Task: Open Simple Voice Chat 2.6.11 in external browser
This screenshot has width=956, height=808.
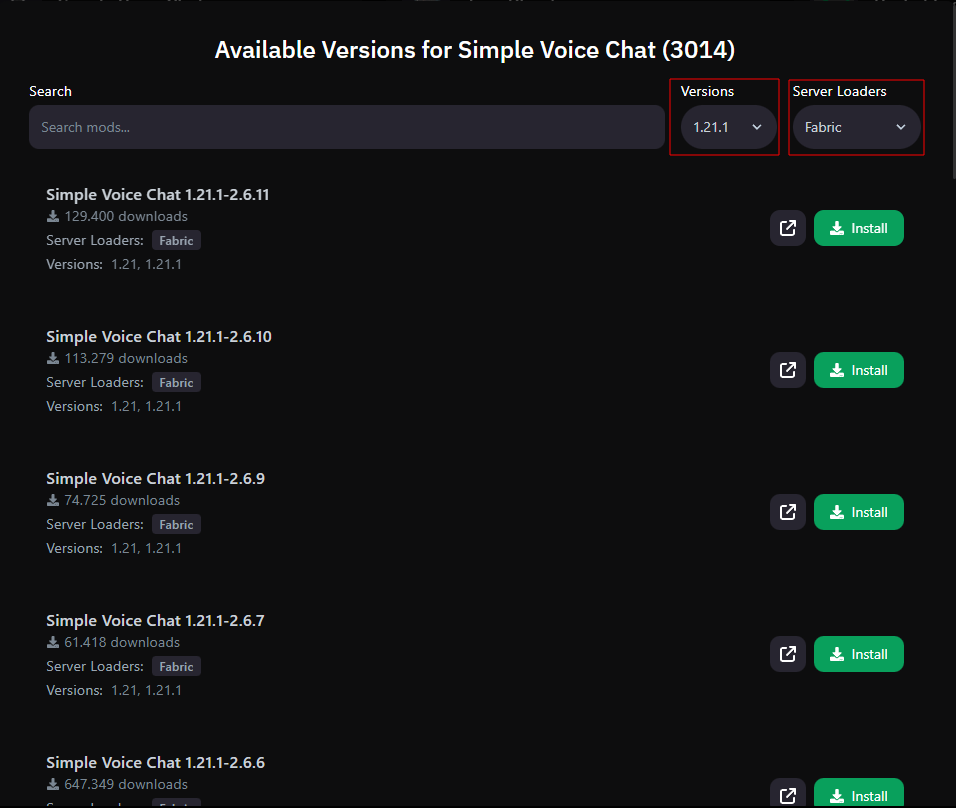Action: (788, 228)
